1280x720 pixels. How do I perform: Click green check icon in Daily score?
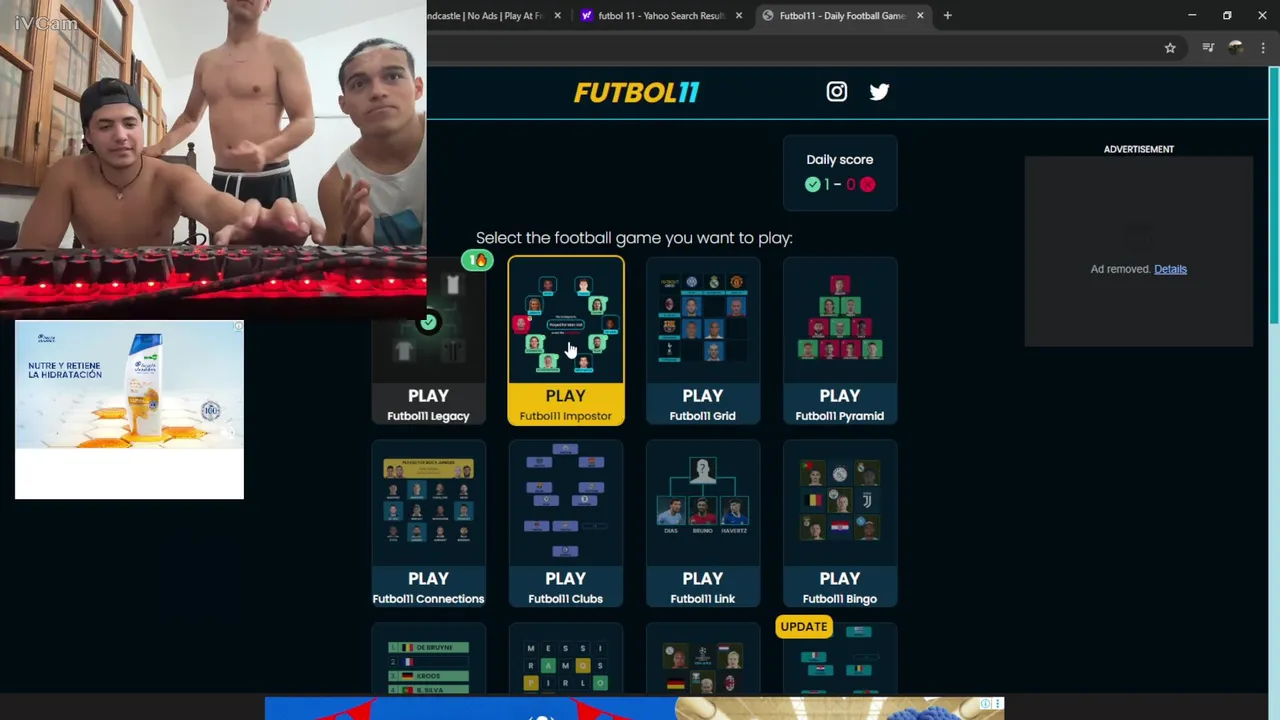[812, 184]
